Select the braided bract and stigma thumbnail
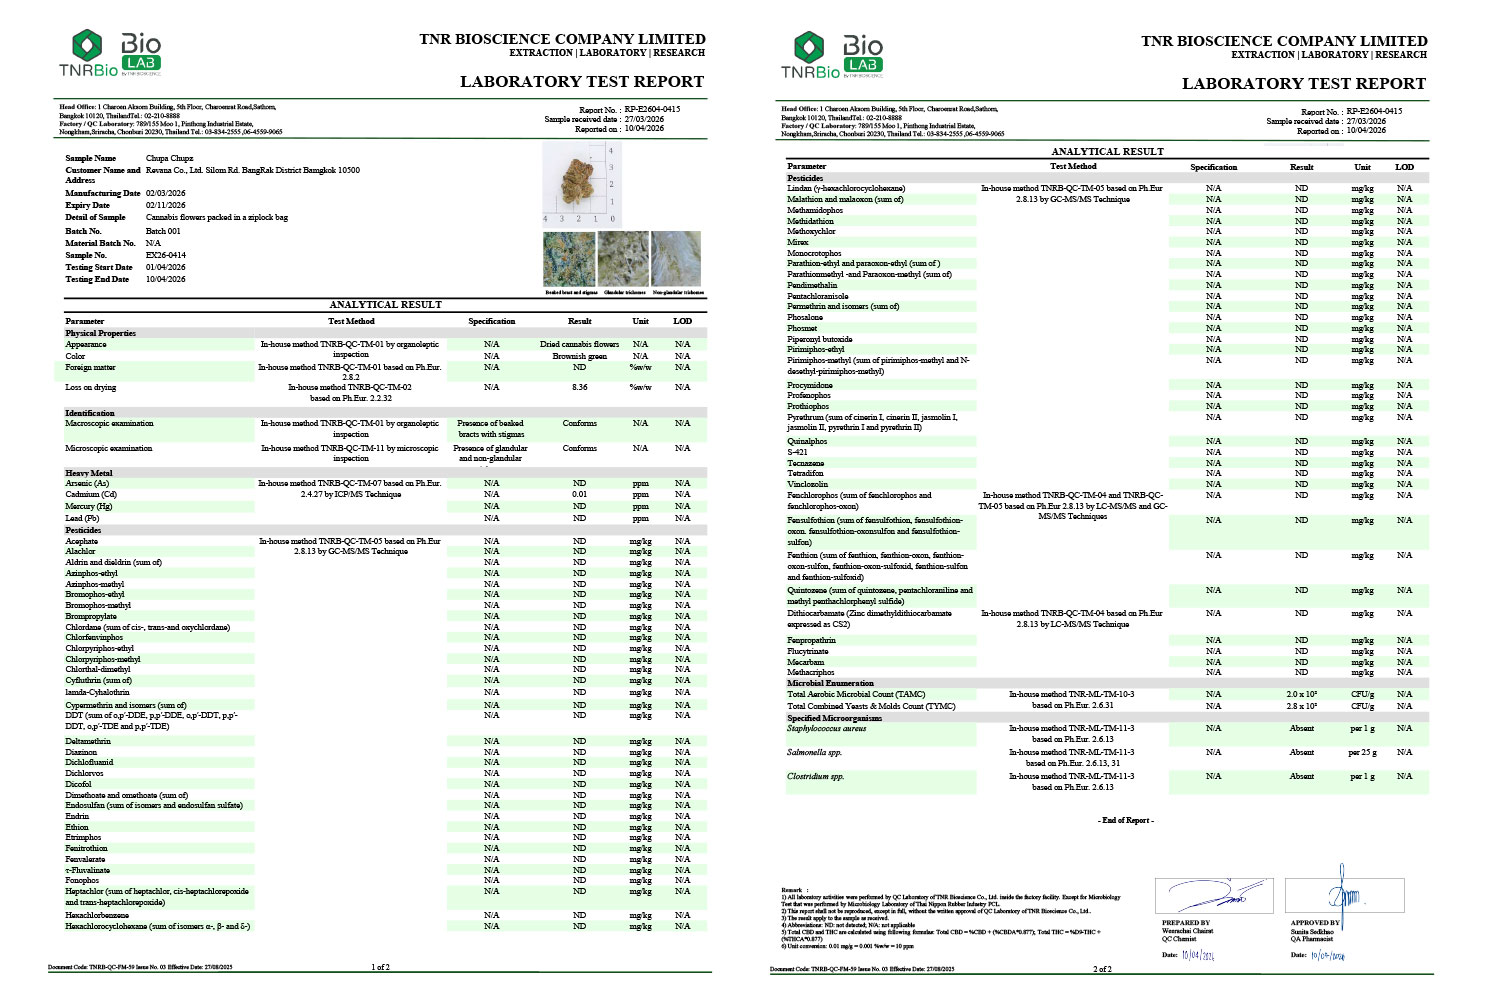The width and height of the screenshot is (1500, 1000). [568, 259]
